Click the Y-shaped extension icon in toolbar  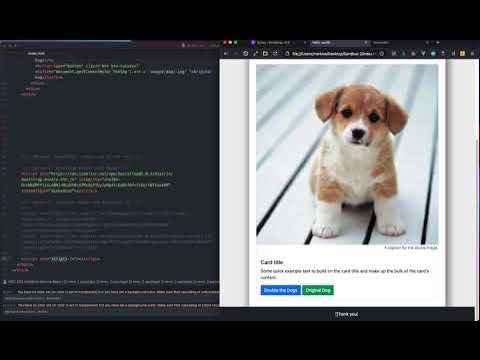tap(423, 54)
